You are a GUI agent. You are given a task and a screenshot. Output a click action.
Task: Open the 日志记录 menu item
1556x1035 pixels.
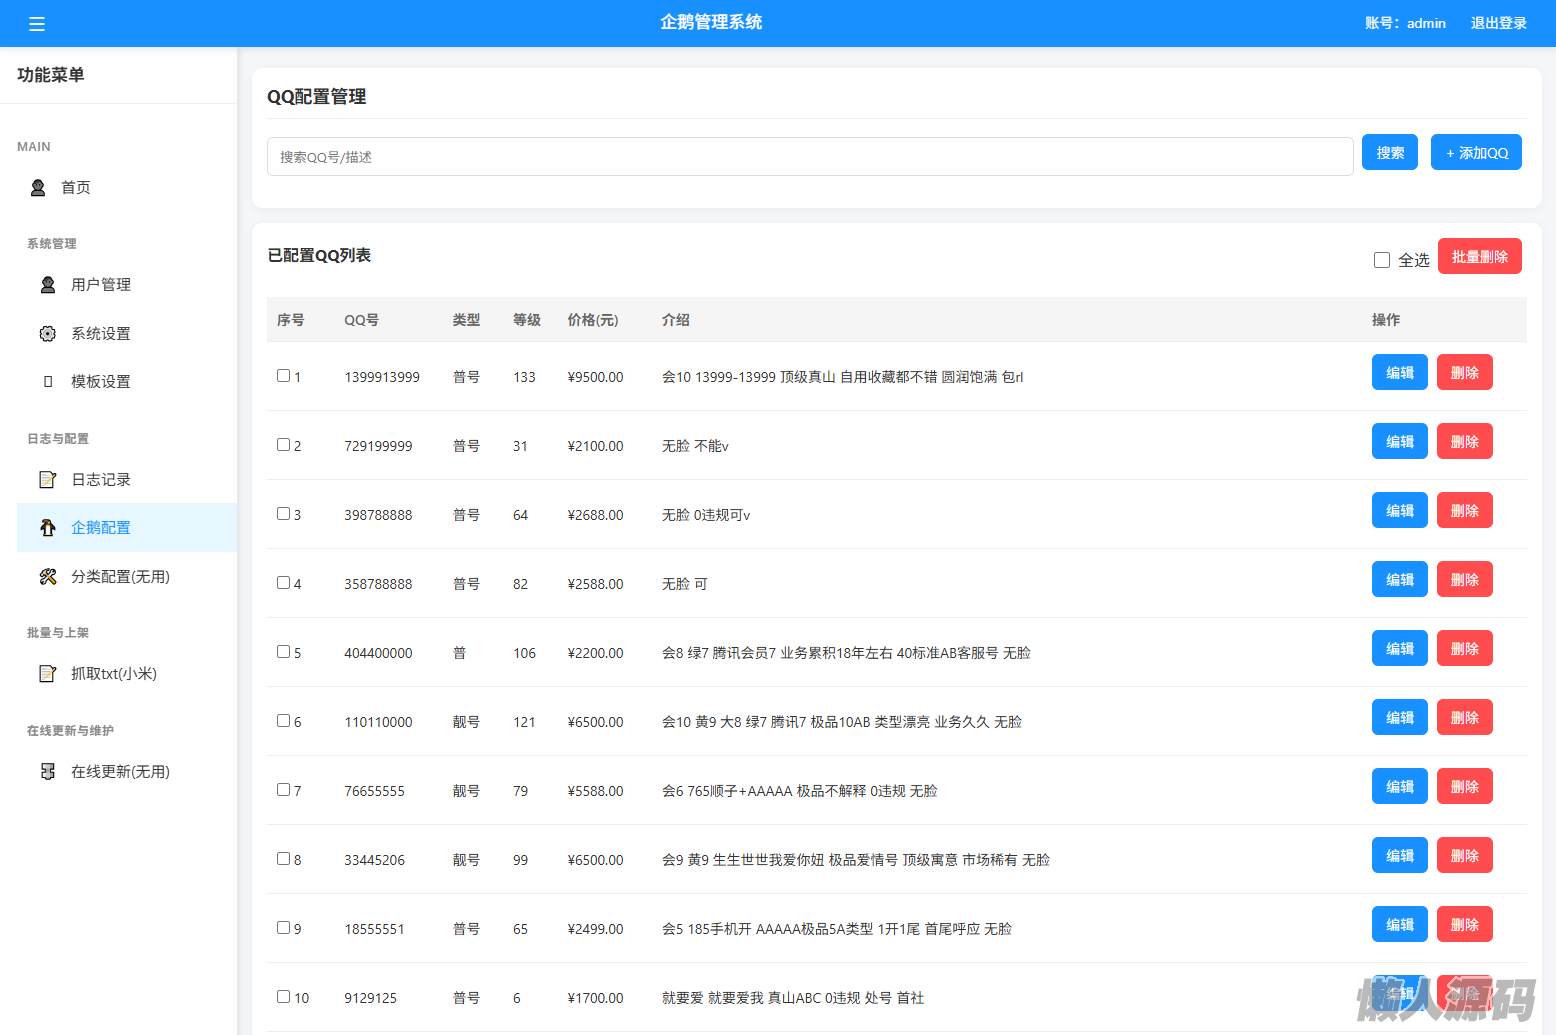(x=101, y=480)
